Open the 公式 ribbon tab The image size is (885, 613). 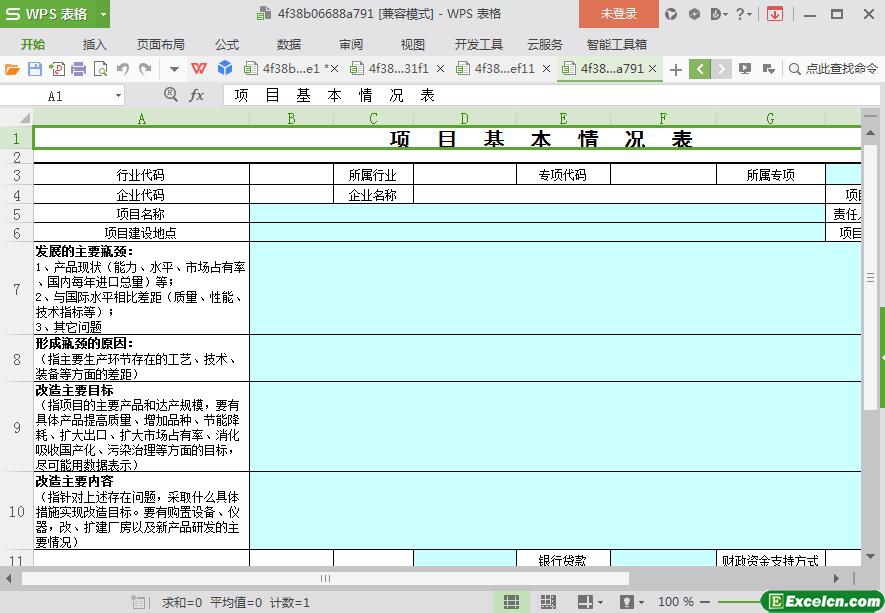point(227,44)
